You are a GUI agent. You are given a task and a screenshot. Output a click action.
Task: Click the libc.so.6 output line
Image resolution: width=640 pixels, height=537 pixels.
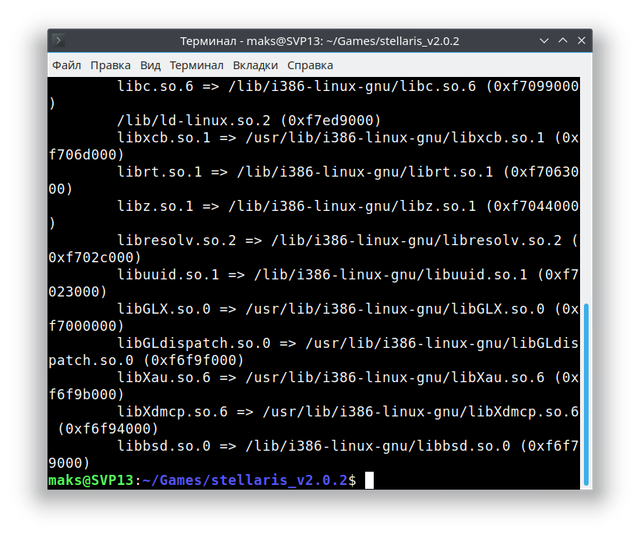[x=348, y=86]
